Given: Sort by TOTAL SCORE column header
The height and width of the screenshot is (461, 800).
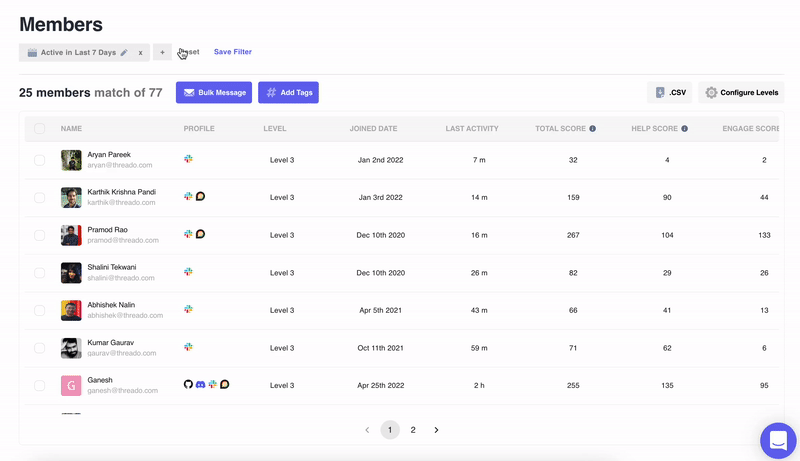Looking at the screenshot, I should click(560, 129).
